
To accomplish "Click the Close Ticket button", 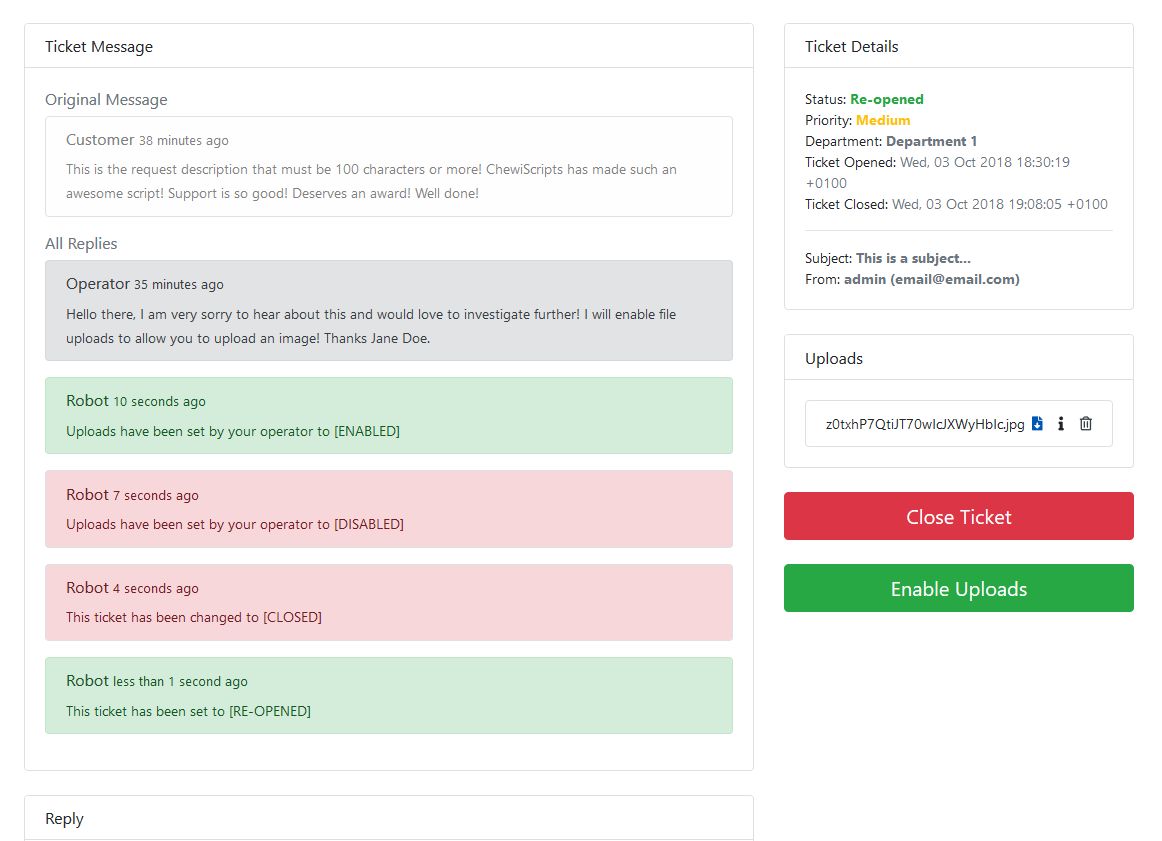I will point(958,516).
